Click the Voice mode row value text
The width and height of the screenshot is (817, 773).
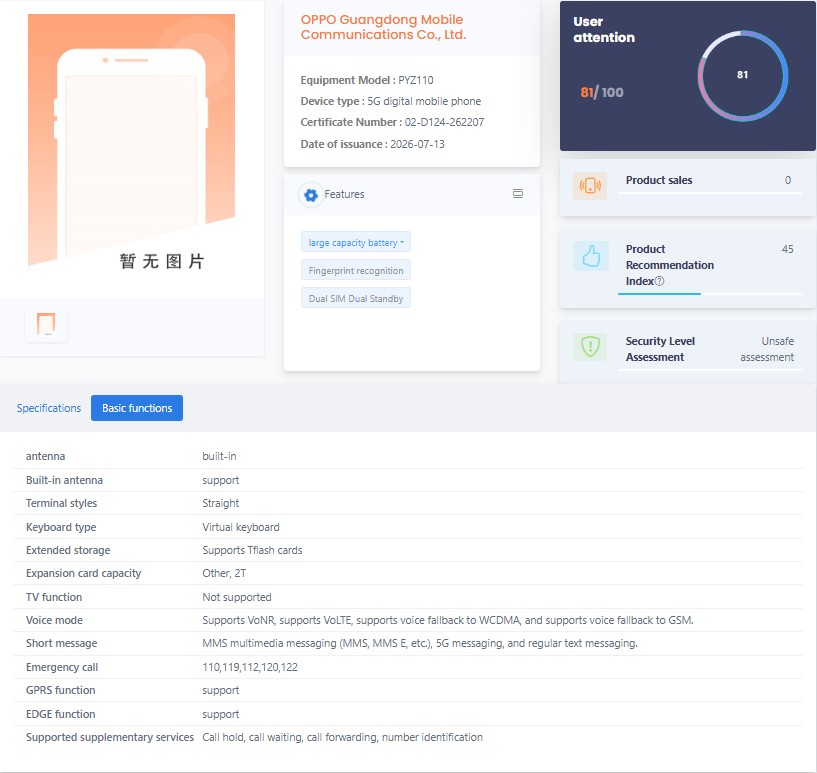point(448,620)
